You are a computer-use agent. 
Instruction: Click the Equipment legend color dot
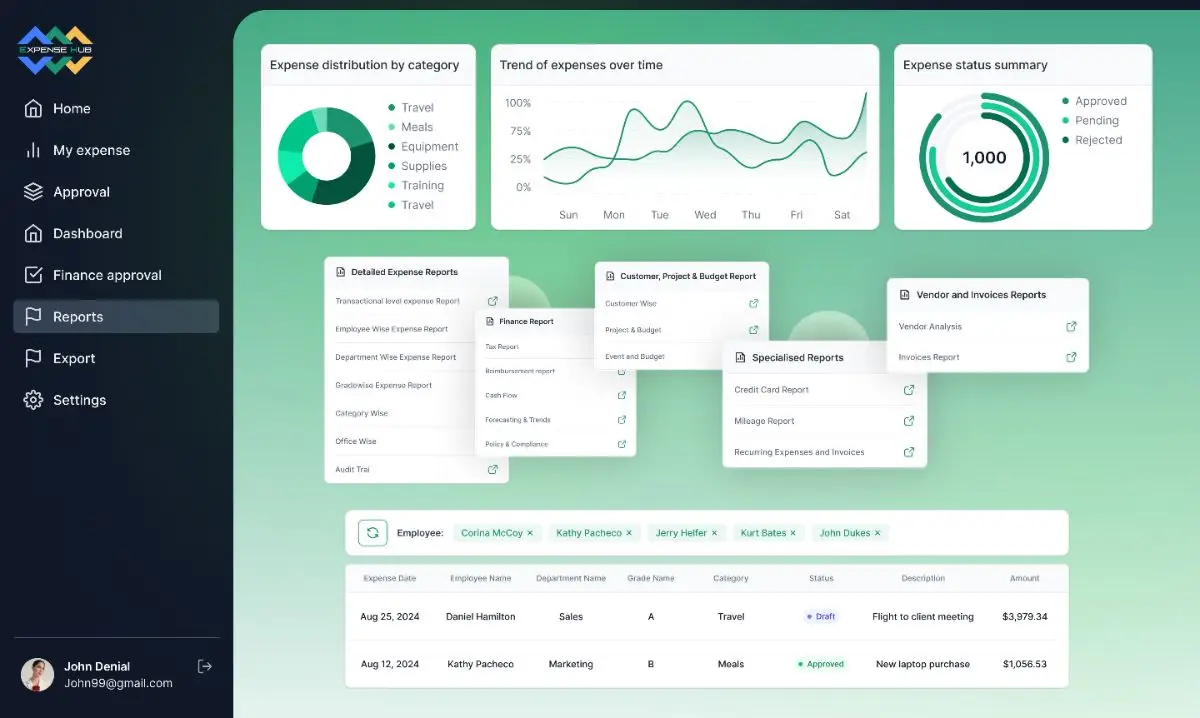coord(392,146)
